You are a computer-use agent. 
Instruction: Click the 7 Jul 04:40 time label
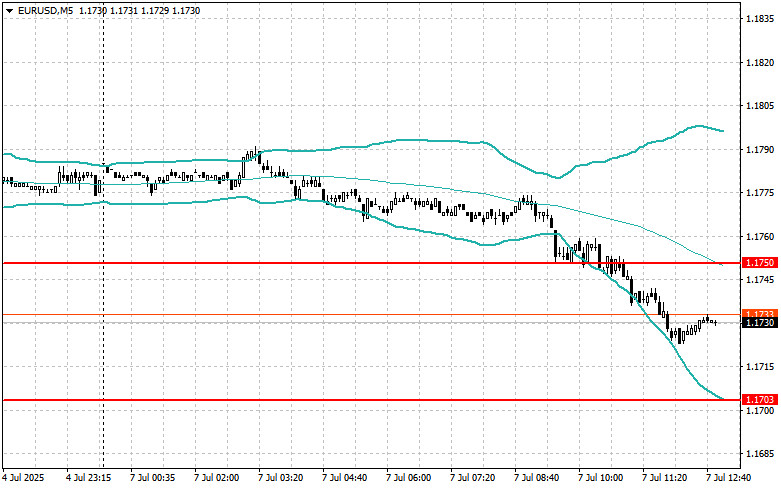tap(345, 478)
